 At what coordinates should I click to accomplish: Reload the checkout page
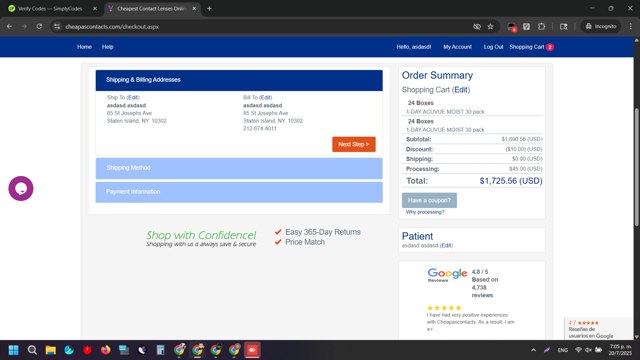[x=39, y=27]
